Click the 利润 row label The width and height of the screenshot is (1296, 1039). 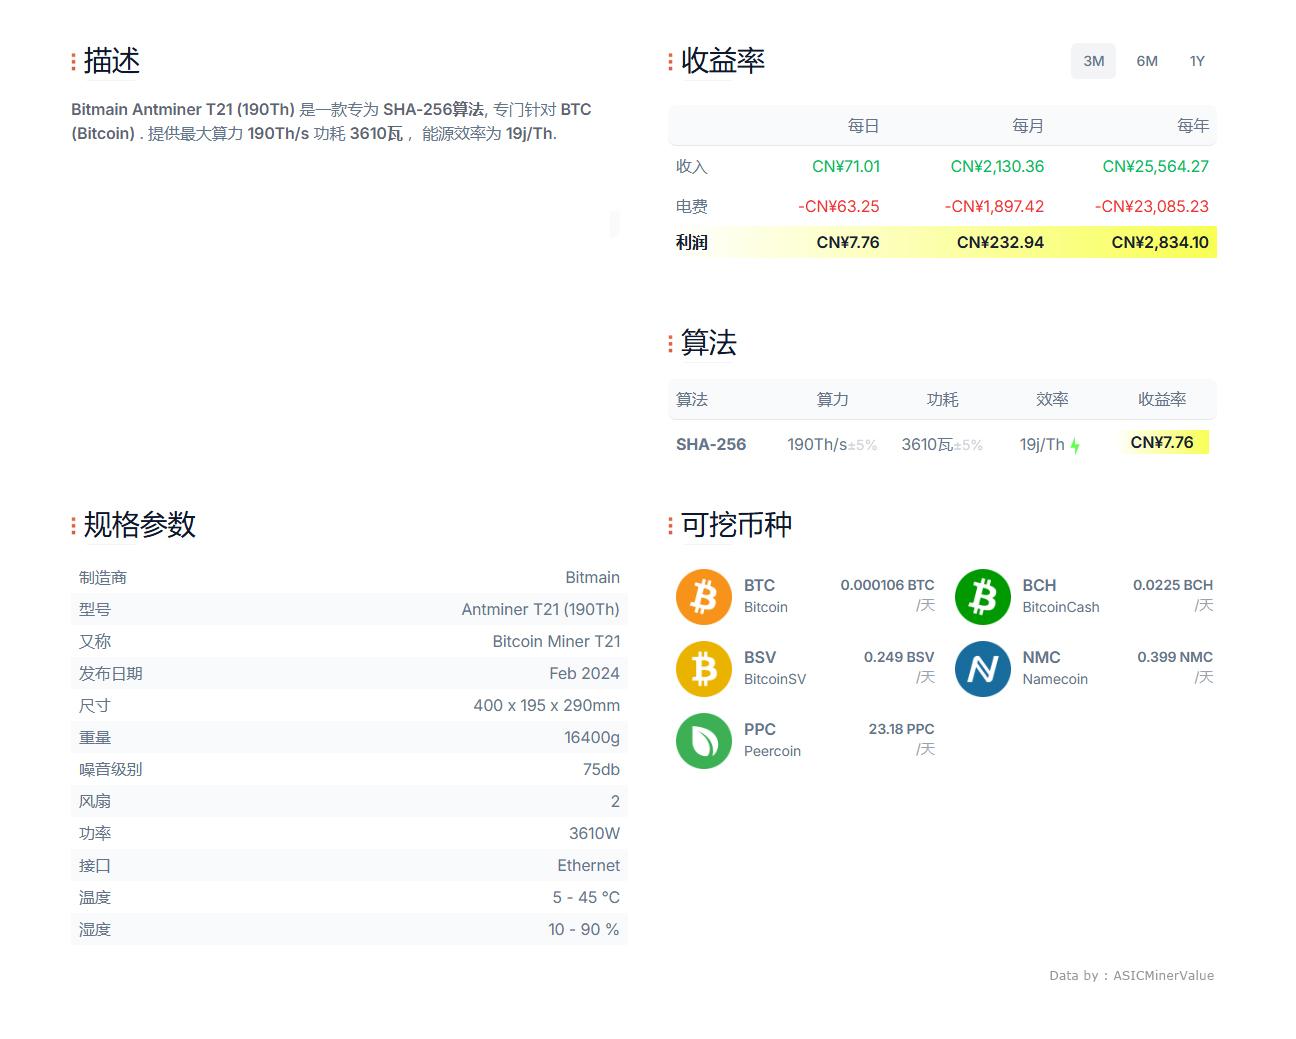point(692,242)
